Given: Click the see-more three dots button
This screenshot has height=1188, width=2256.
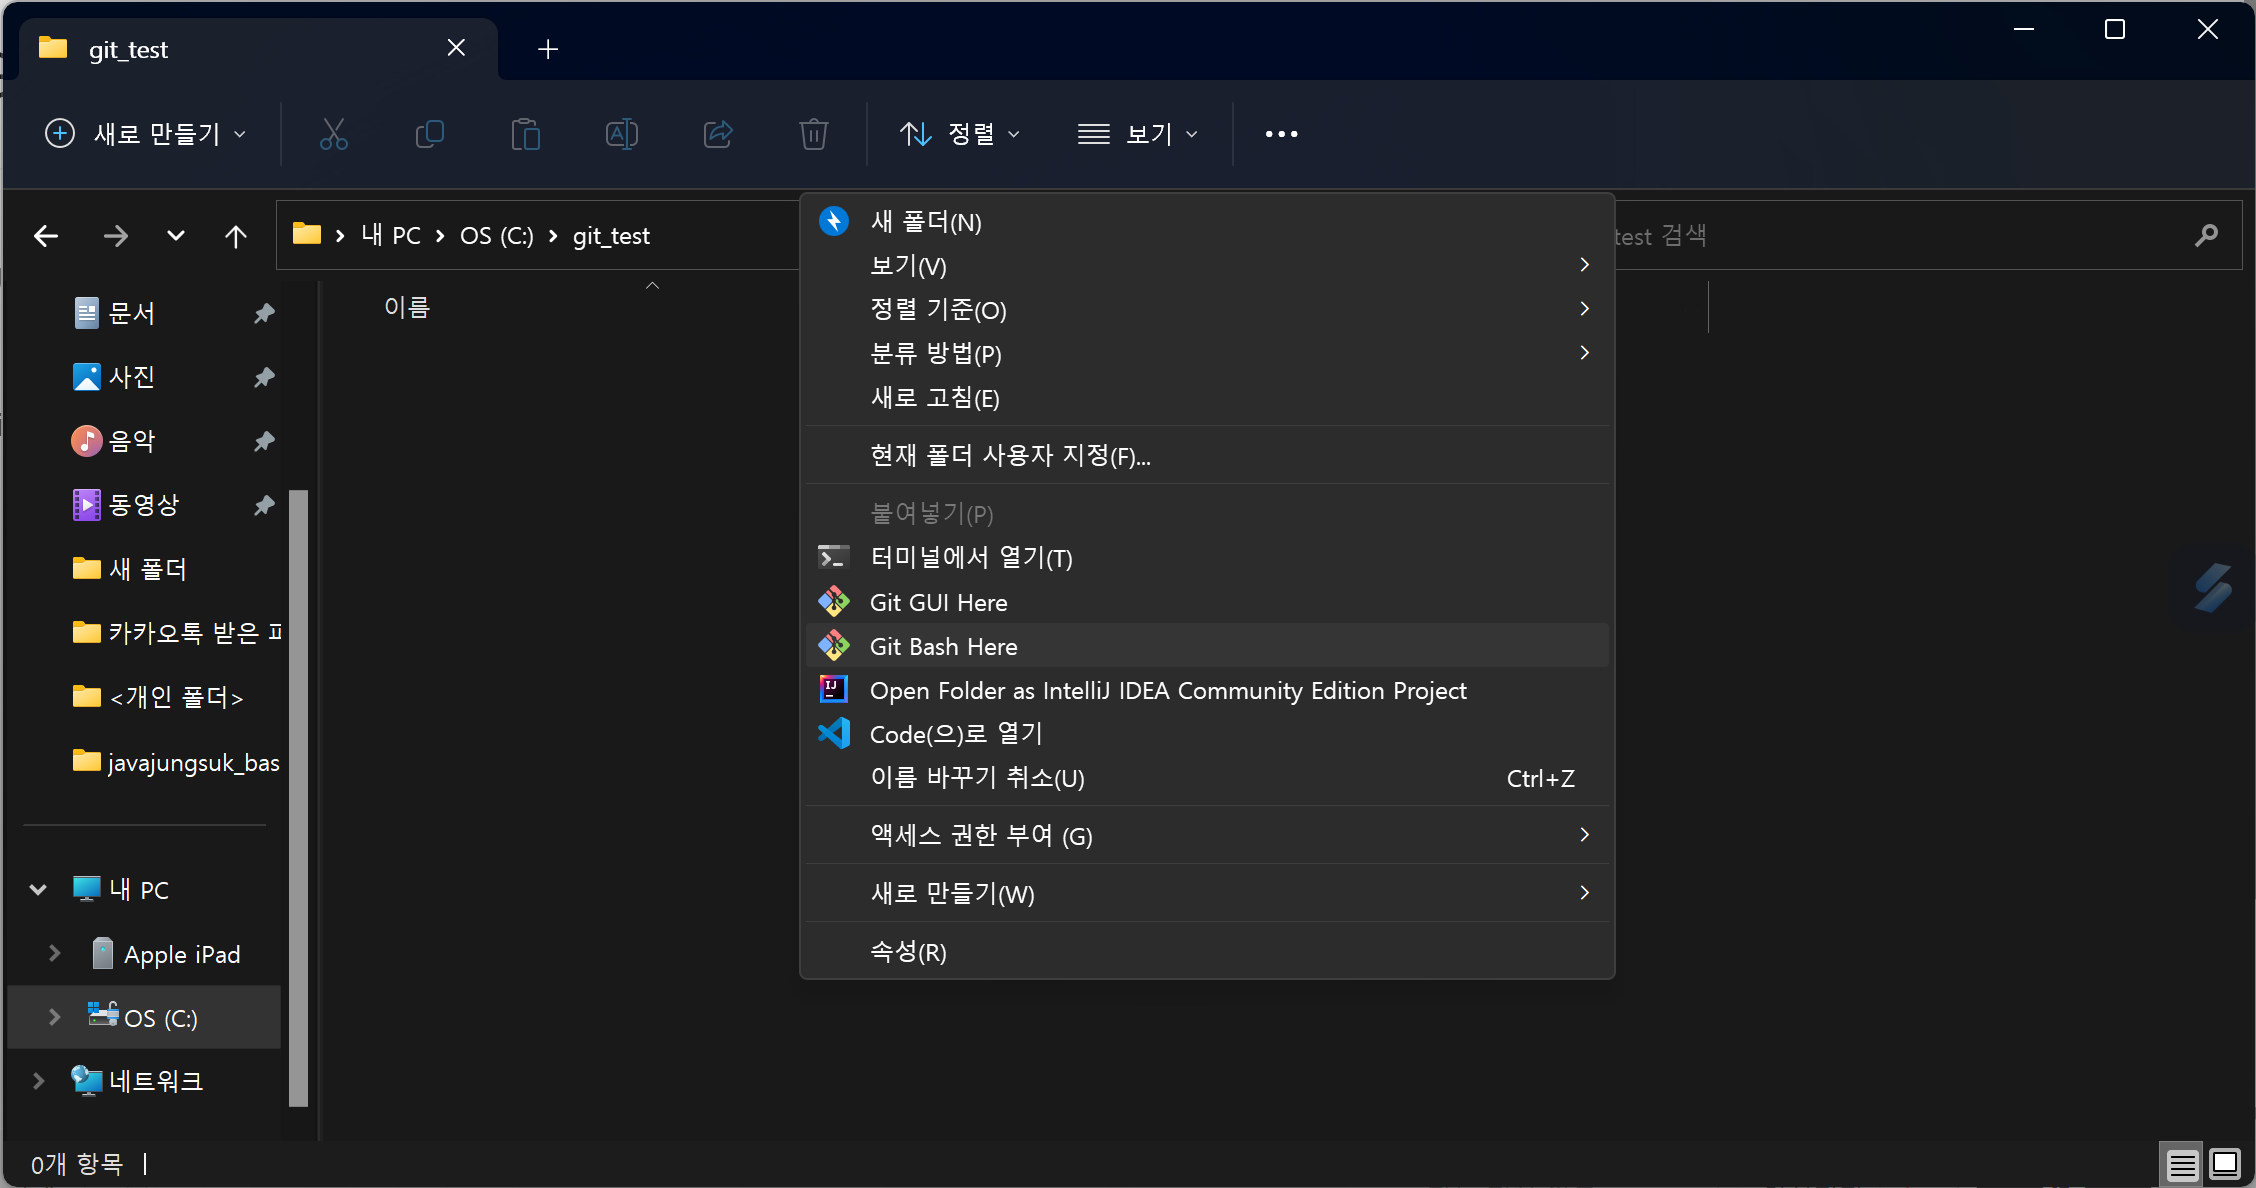Looking at the screenshot, I should tap(1281, 134).
